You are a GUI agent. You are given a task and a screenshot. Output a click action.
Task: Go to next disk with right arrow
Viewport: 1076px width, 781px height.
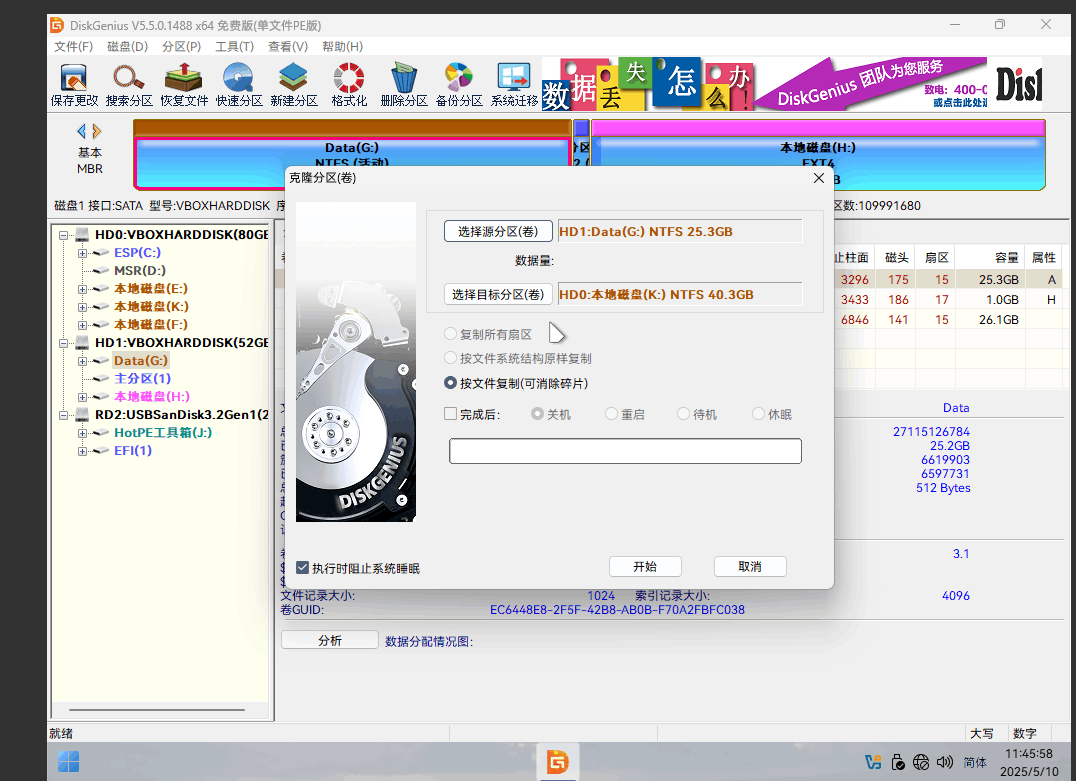97,131
